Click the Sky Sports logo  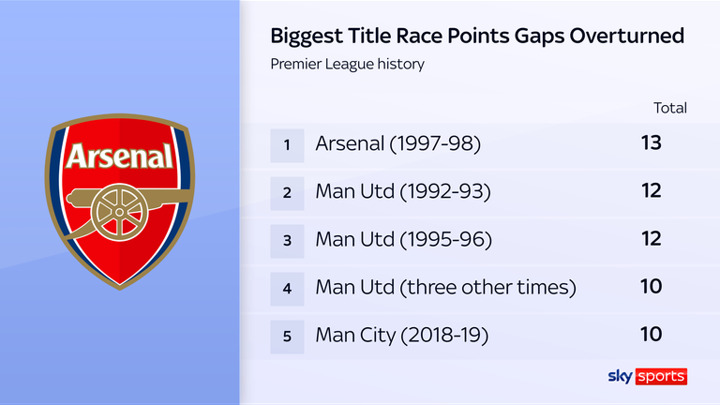[x=647, y=376]
